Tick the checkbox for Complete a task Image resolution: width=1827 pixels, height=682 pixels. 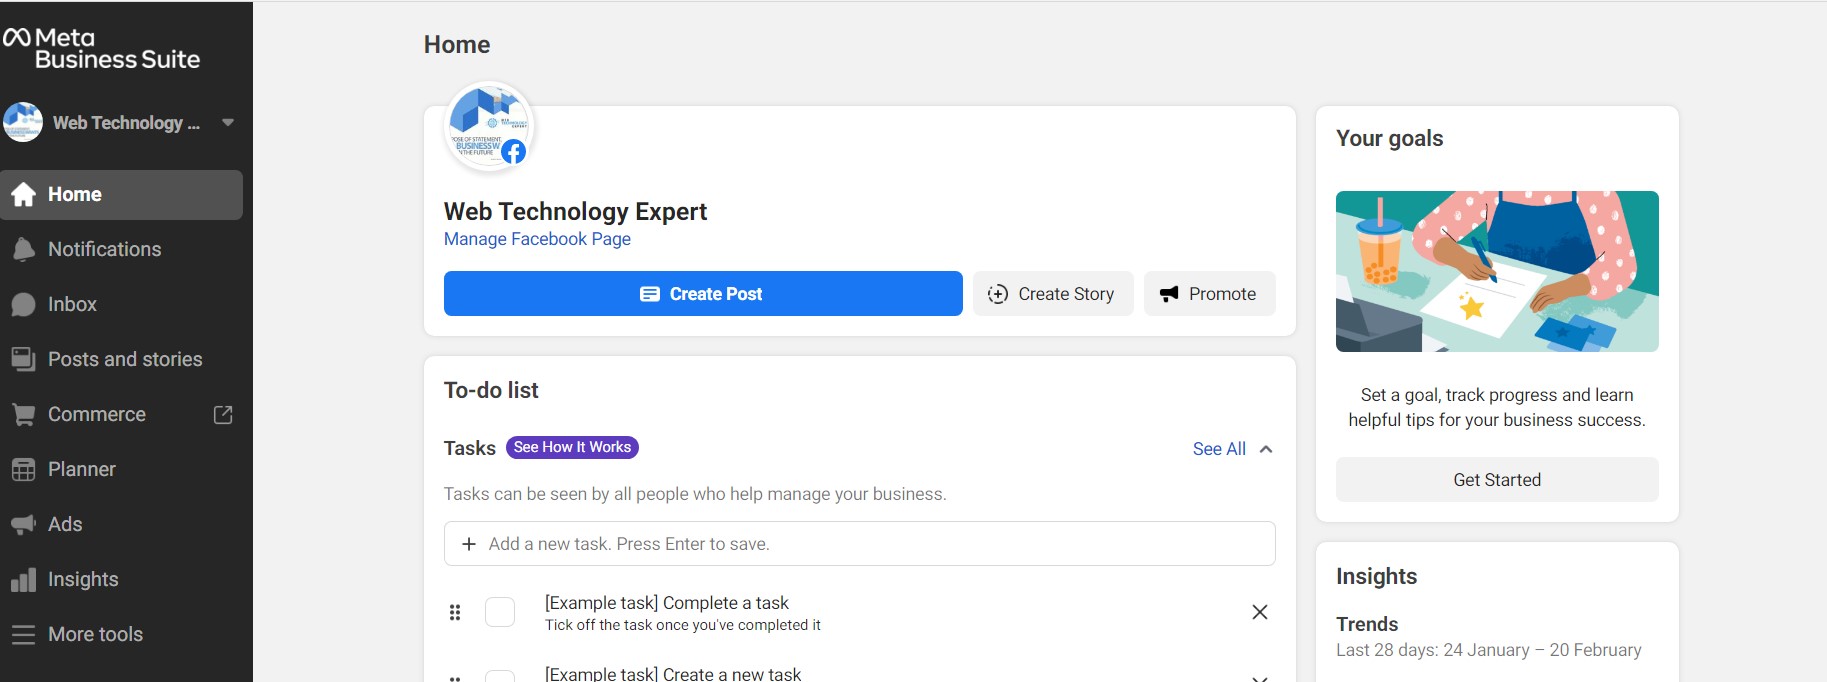pyautogui.click(x=500, y=612)
